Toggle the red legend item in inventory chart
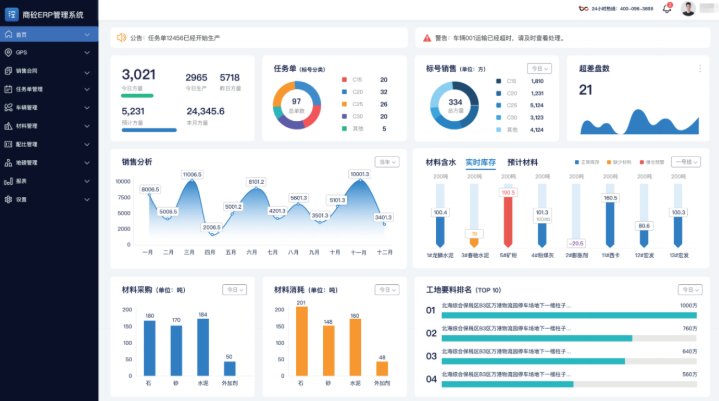719x401 pixels. 652,162
